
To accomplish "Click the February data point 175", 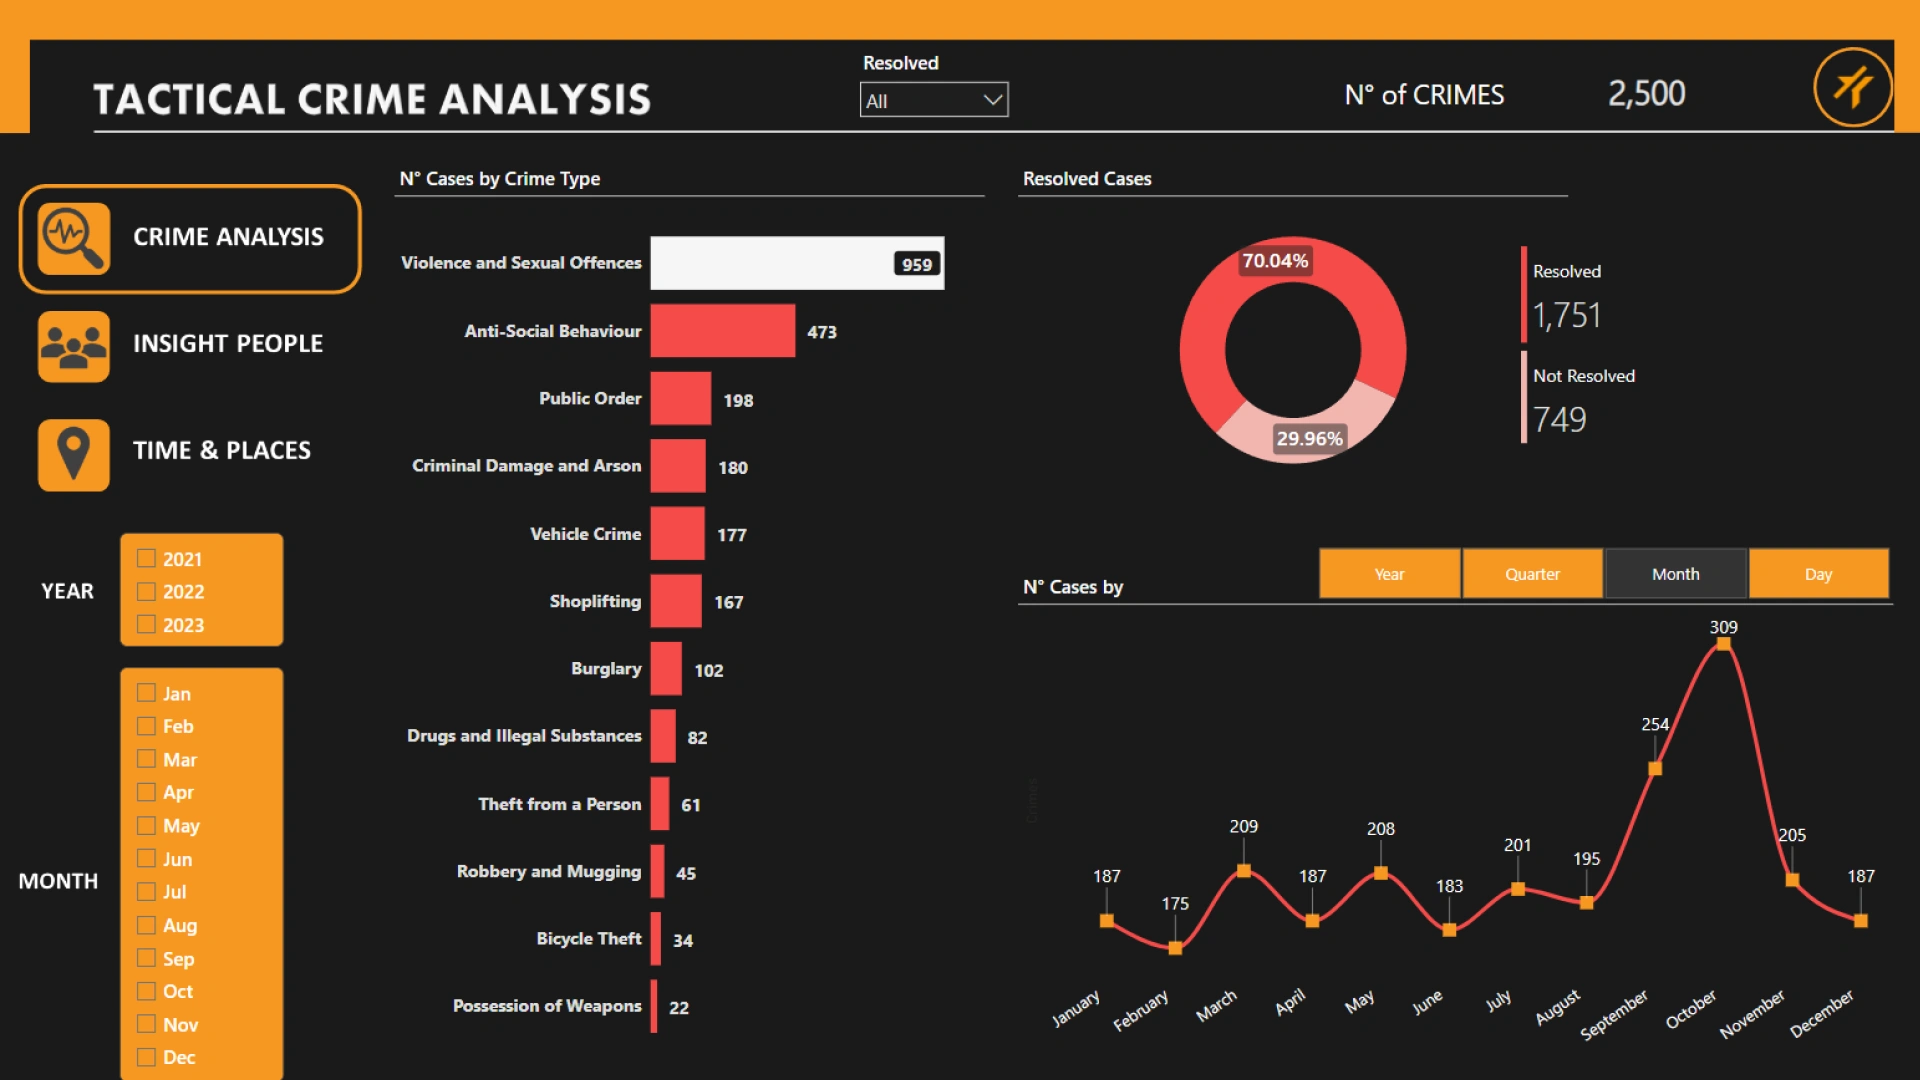I will (1175, 947).
